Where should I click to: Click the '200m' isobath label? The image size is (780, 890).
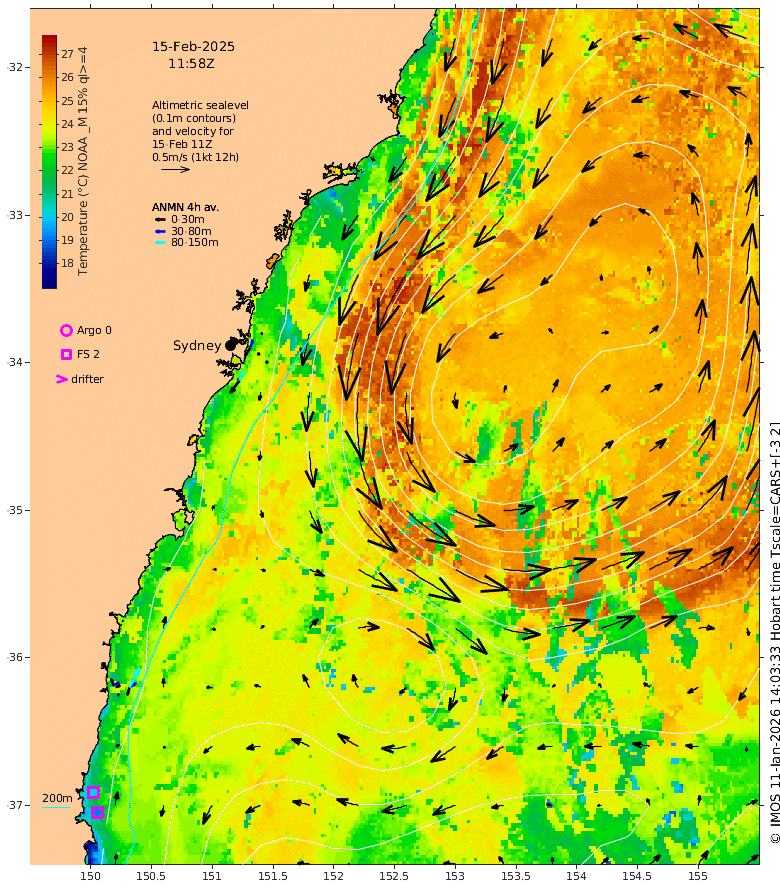click(x=57, y=798)
